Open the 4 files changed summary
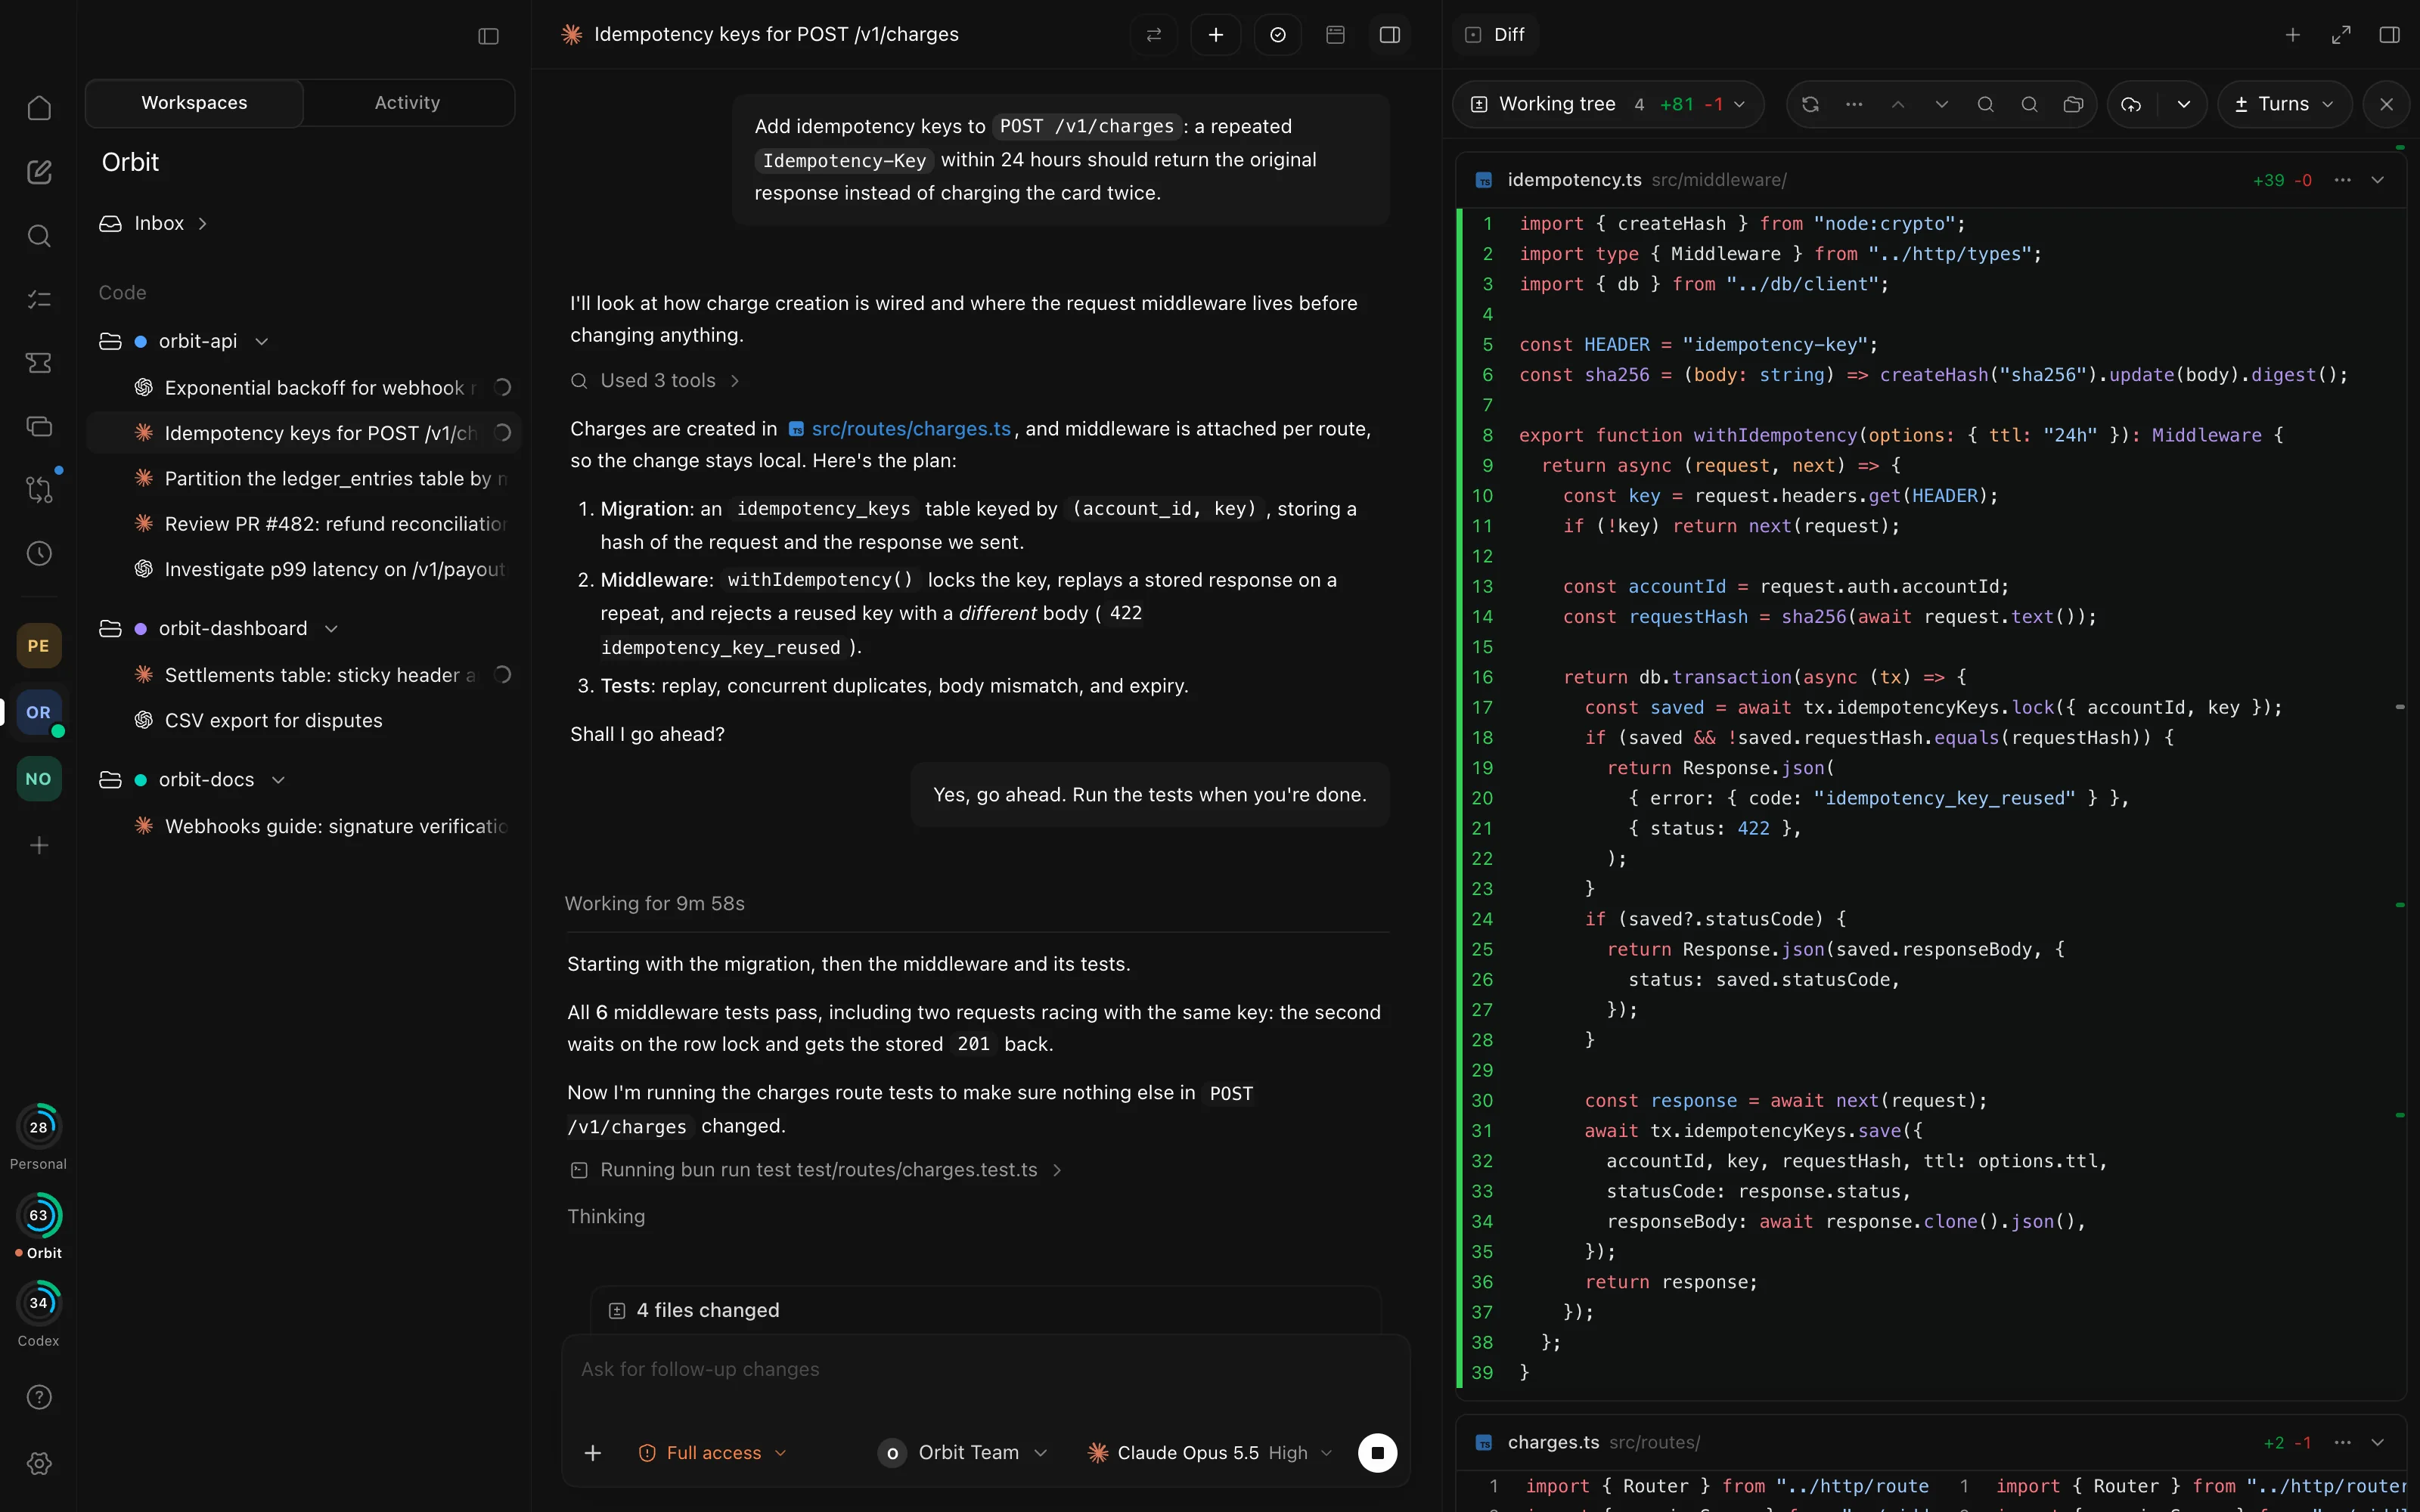 click(x=985, y=1309)
